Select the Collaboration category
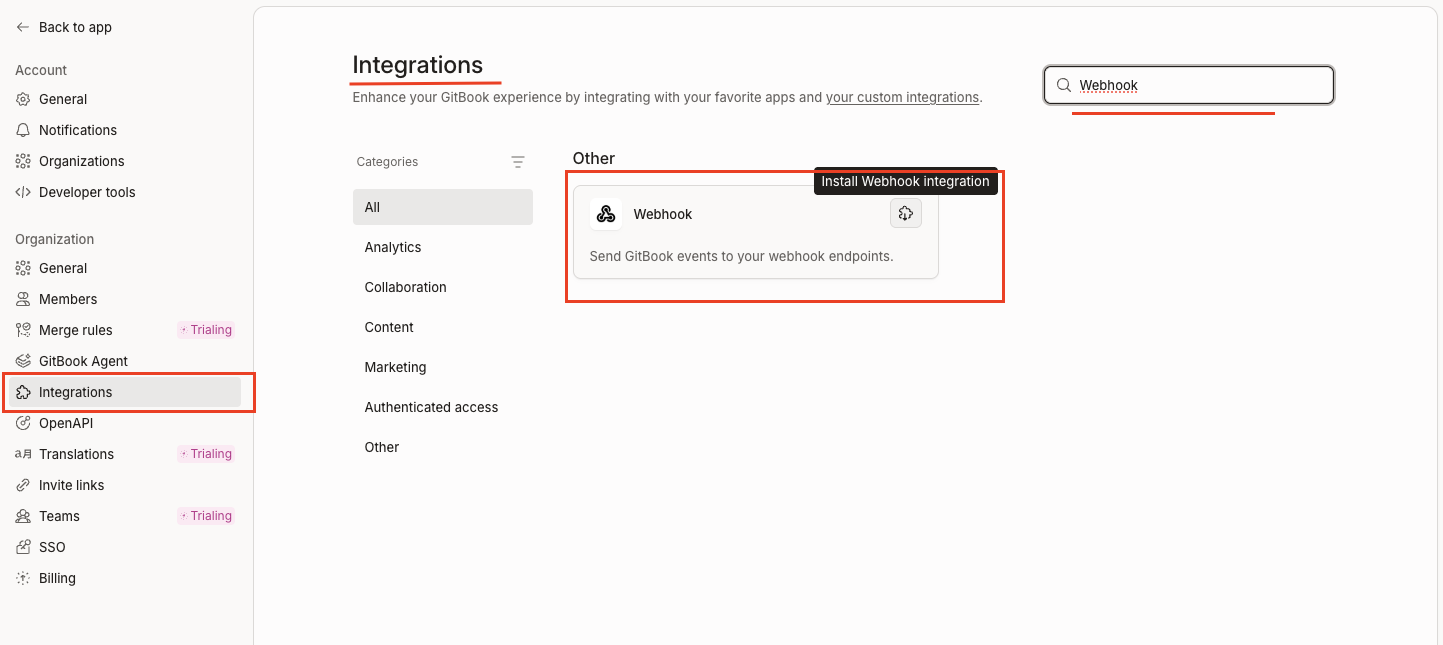This screenshot has height=645, width=1443. pyautogui.click(x=443, y=287)
